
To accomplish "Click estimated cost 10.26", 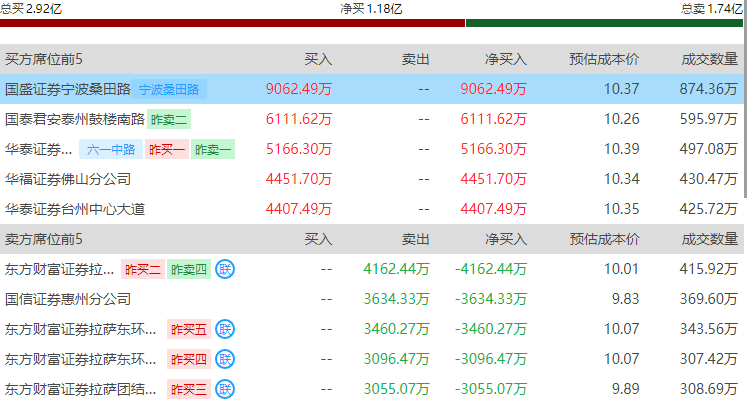I will pyautogui.click(x=621, y=119).
